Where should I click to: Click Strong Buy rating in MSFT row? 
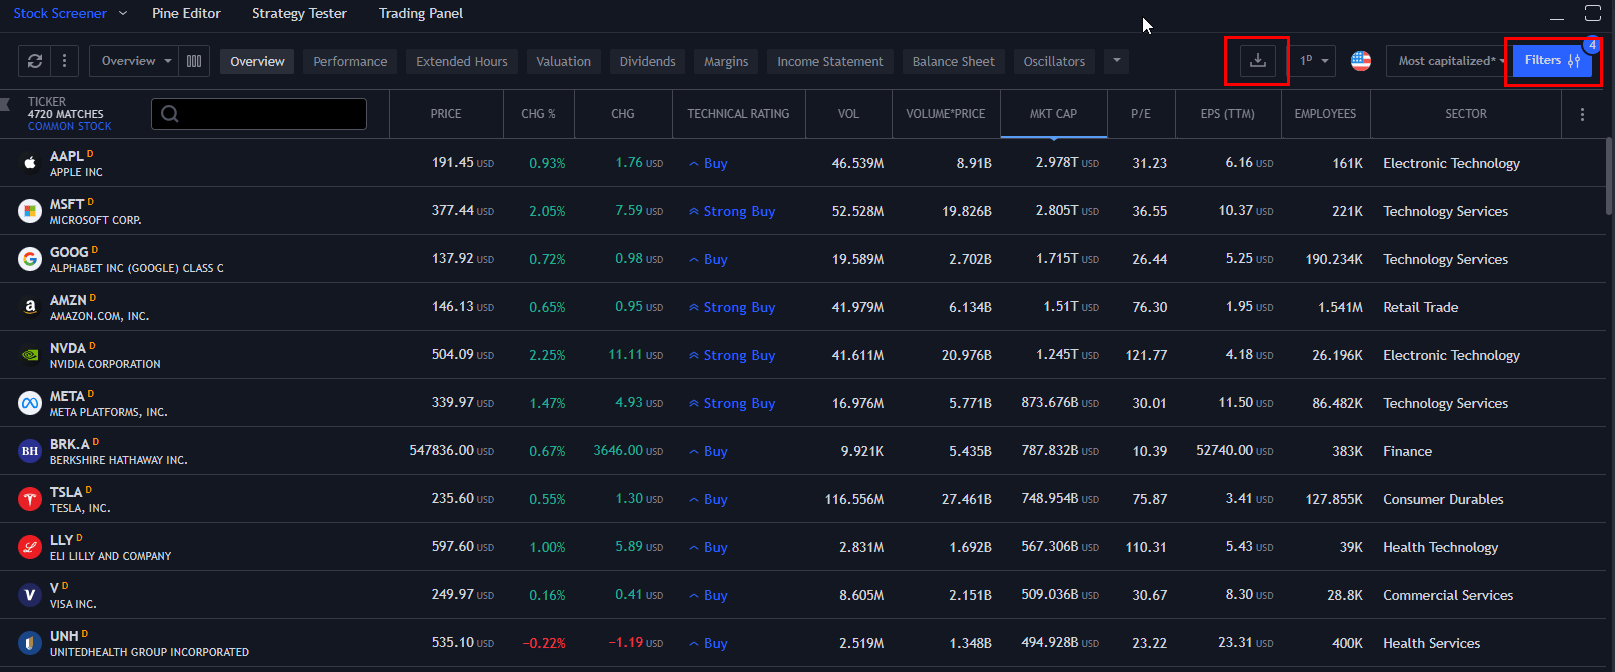click(739, 211)
